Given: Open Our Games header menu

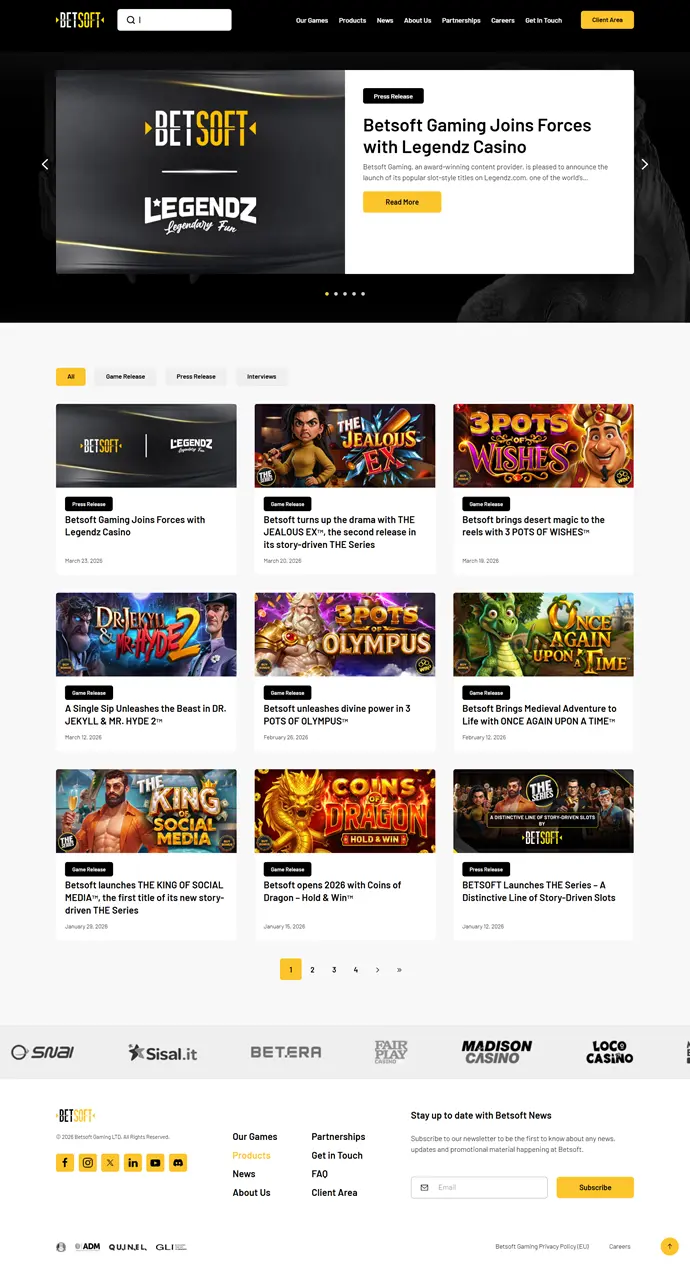Looking at the screenshot, I should click(312, 20).
